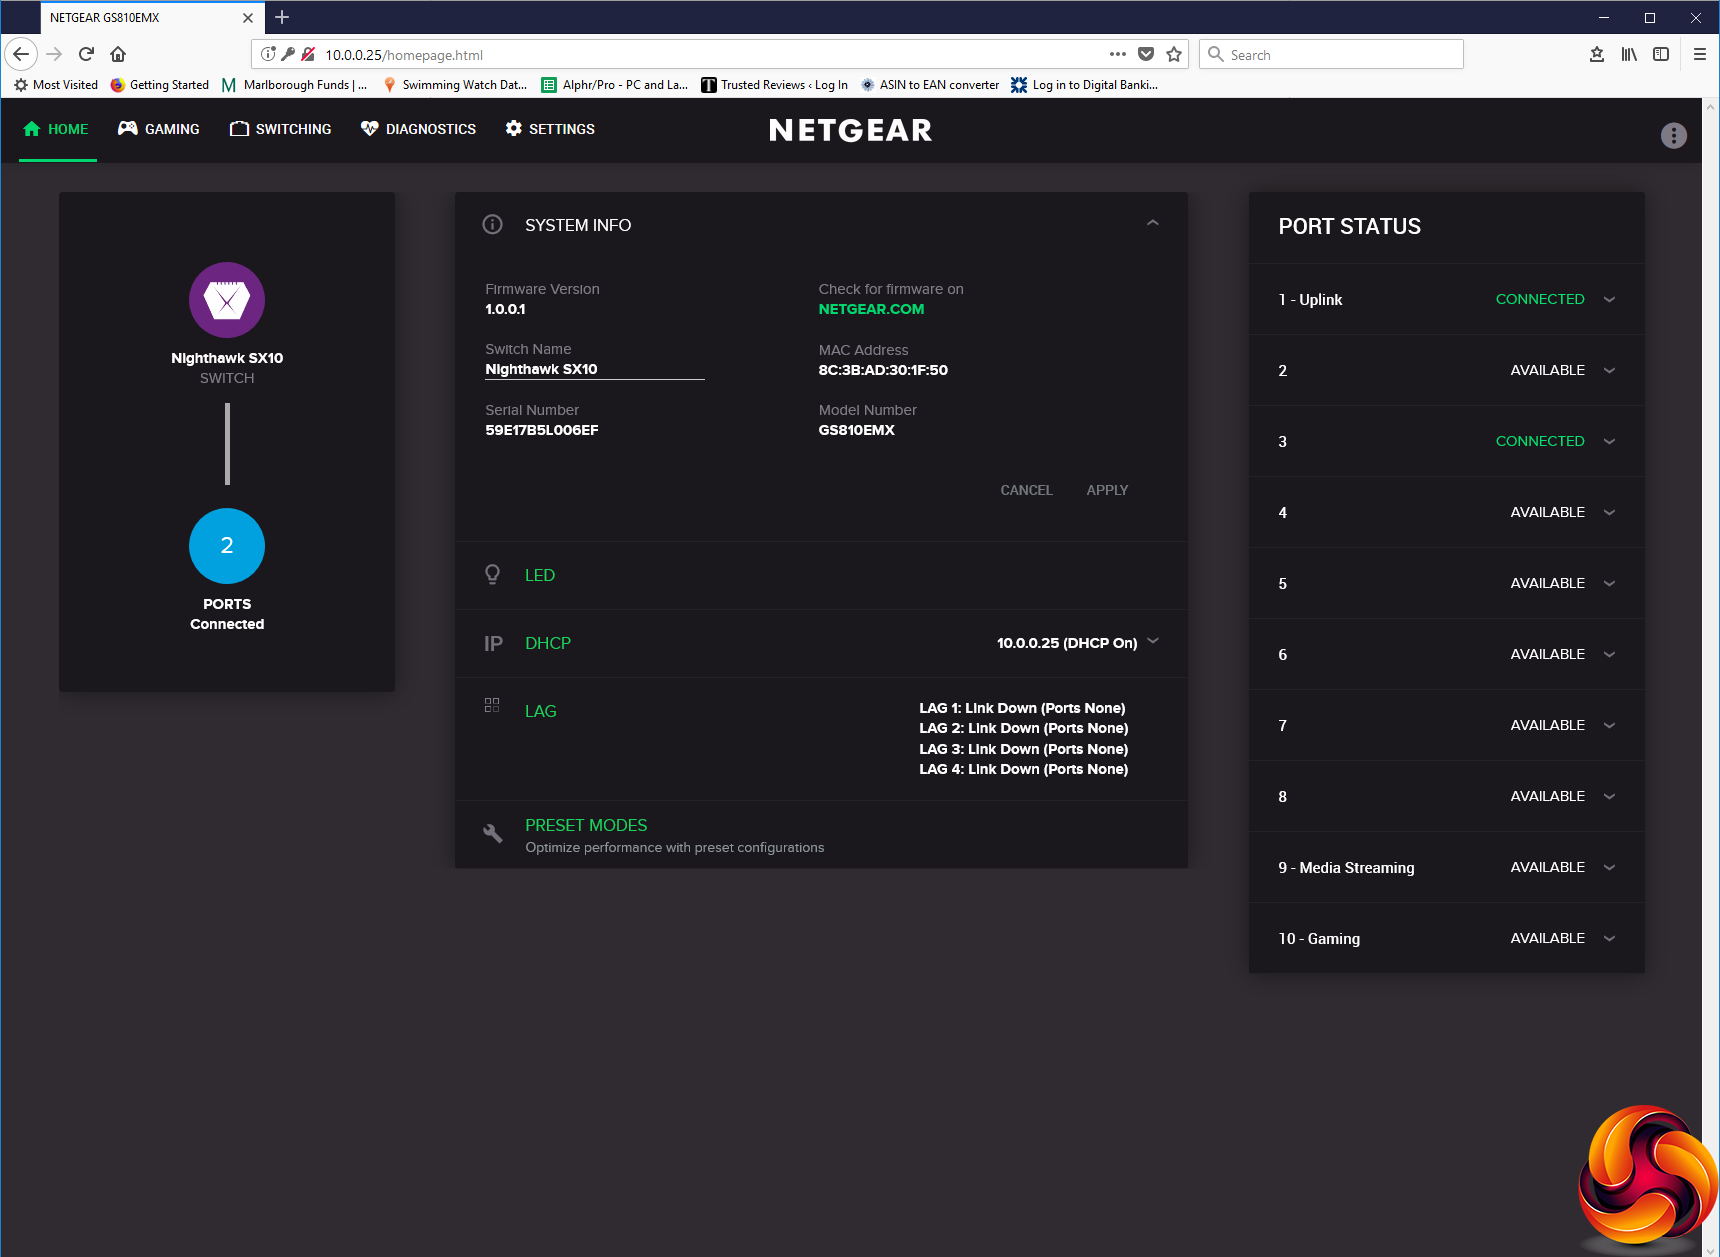Image resolution: width=1720 pixels, height=1257 pixels.
Task: Open the three-dot menu in Netgear header
Action: tap(1674, 135)
